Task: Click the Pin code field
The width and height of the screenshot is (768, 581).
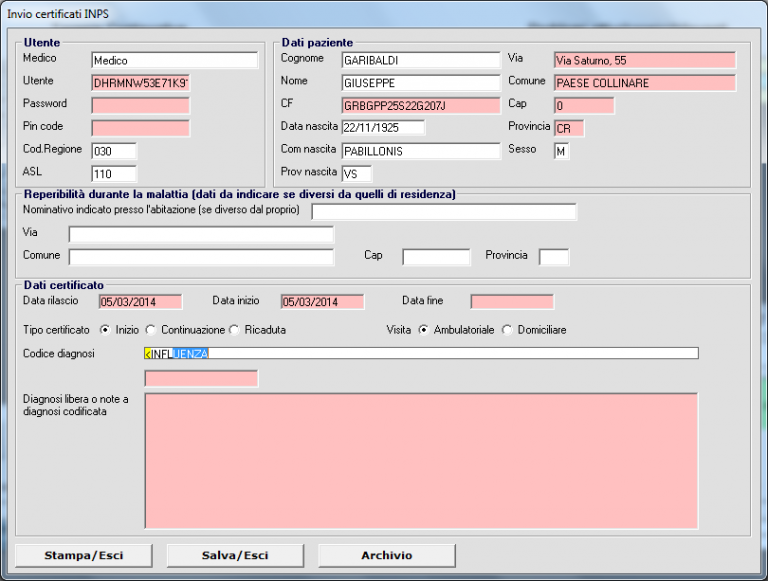Action: (x=141, y=128)
